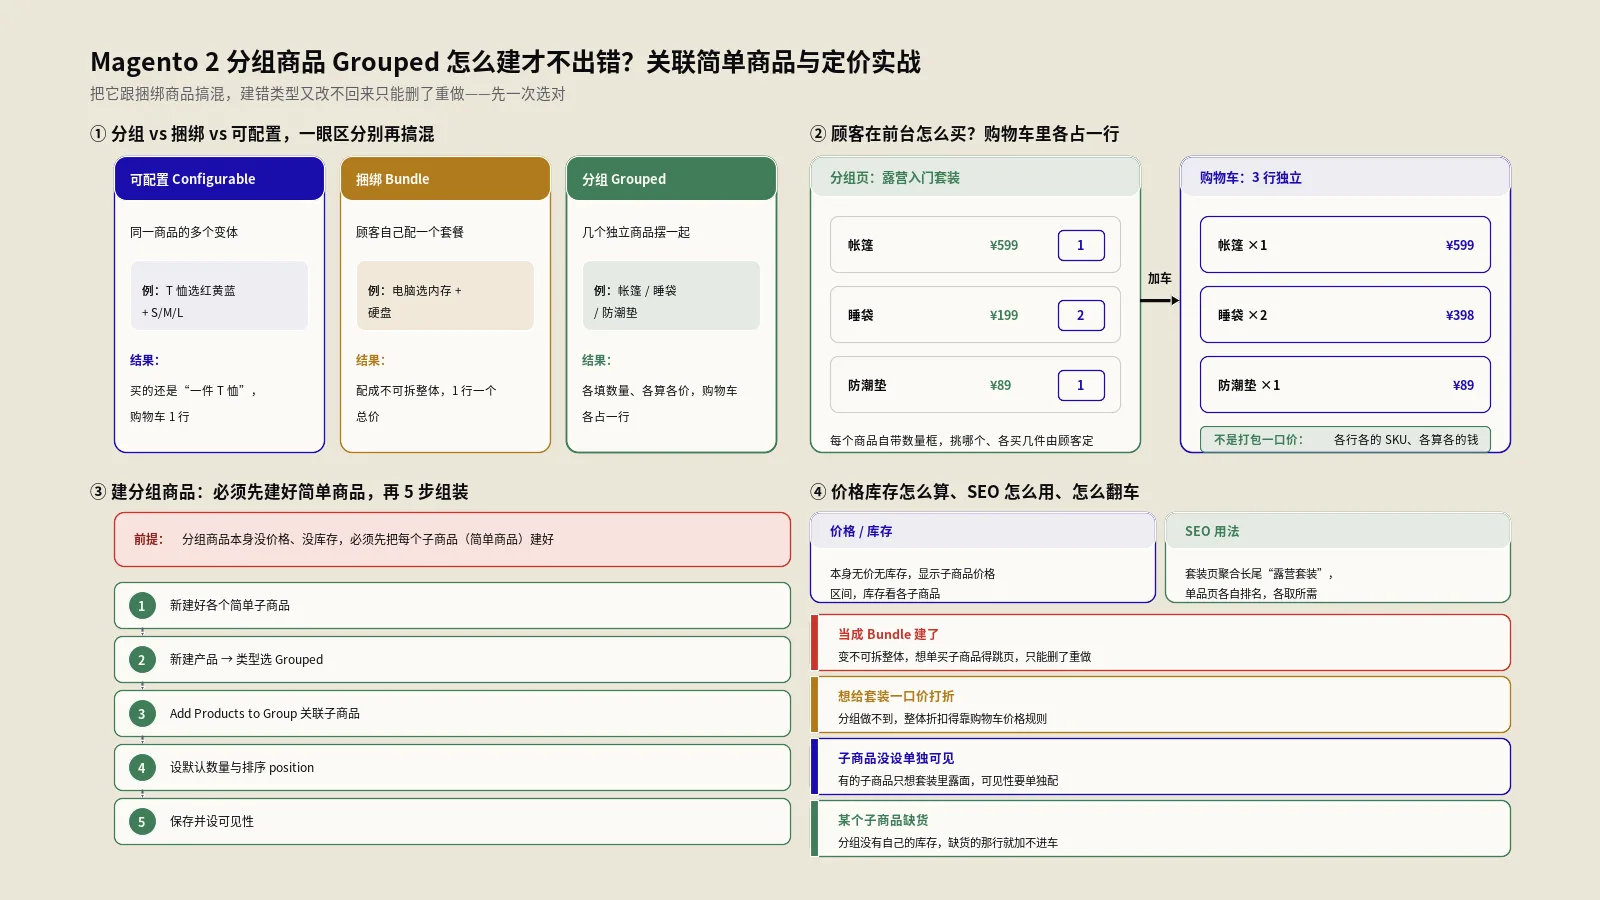Click 分组做不到，整体折扣 pitfall description
The height and width of the screenshot is (900, 1600).
942,719
